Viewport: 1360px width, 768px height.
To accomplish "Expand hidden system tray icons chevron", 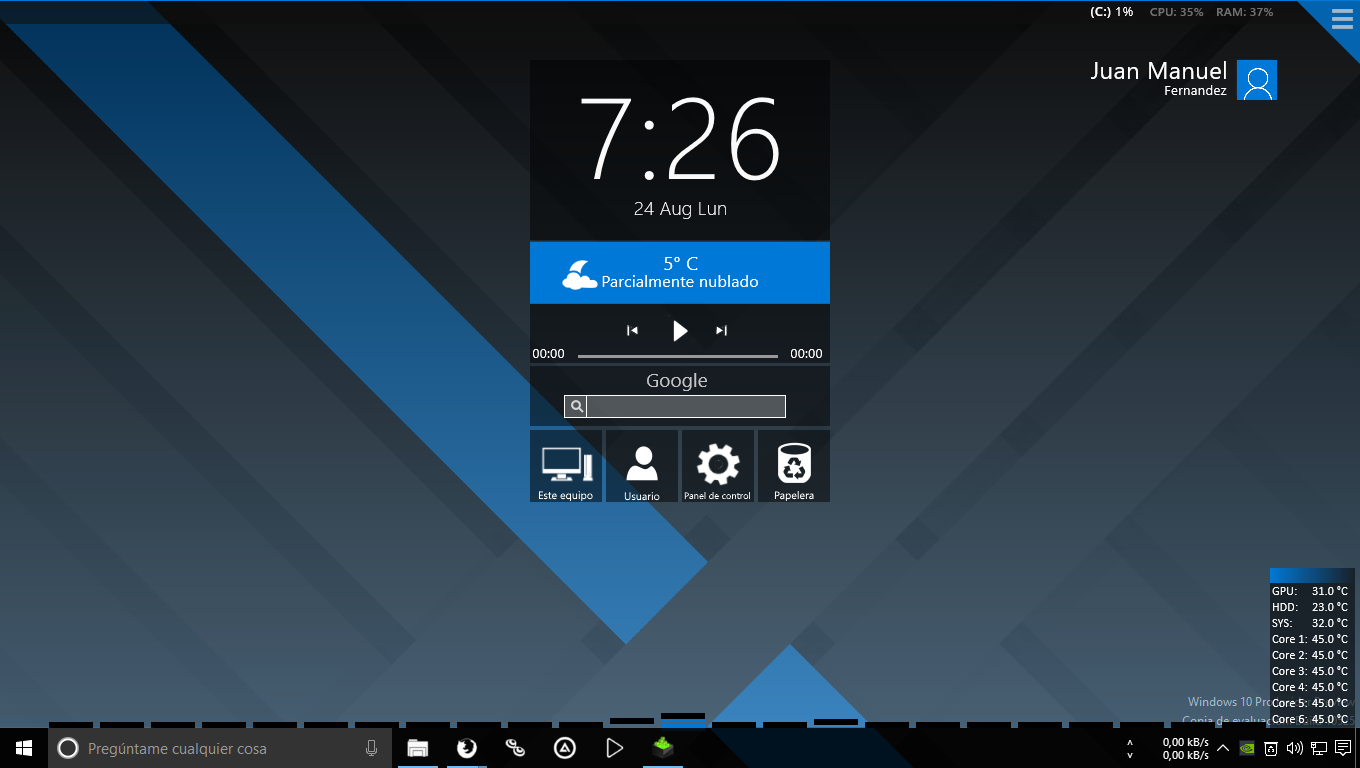I will [1223, 748].
